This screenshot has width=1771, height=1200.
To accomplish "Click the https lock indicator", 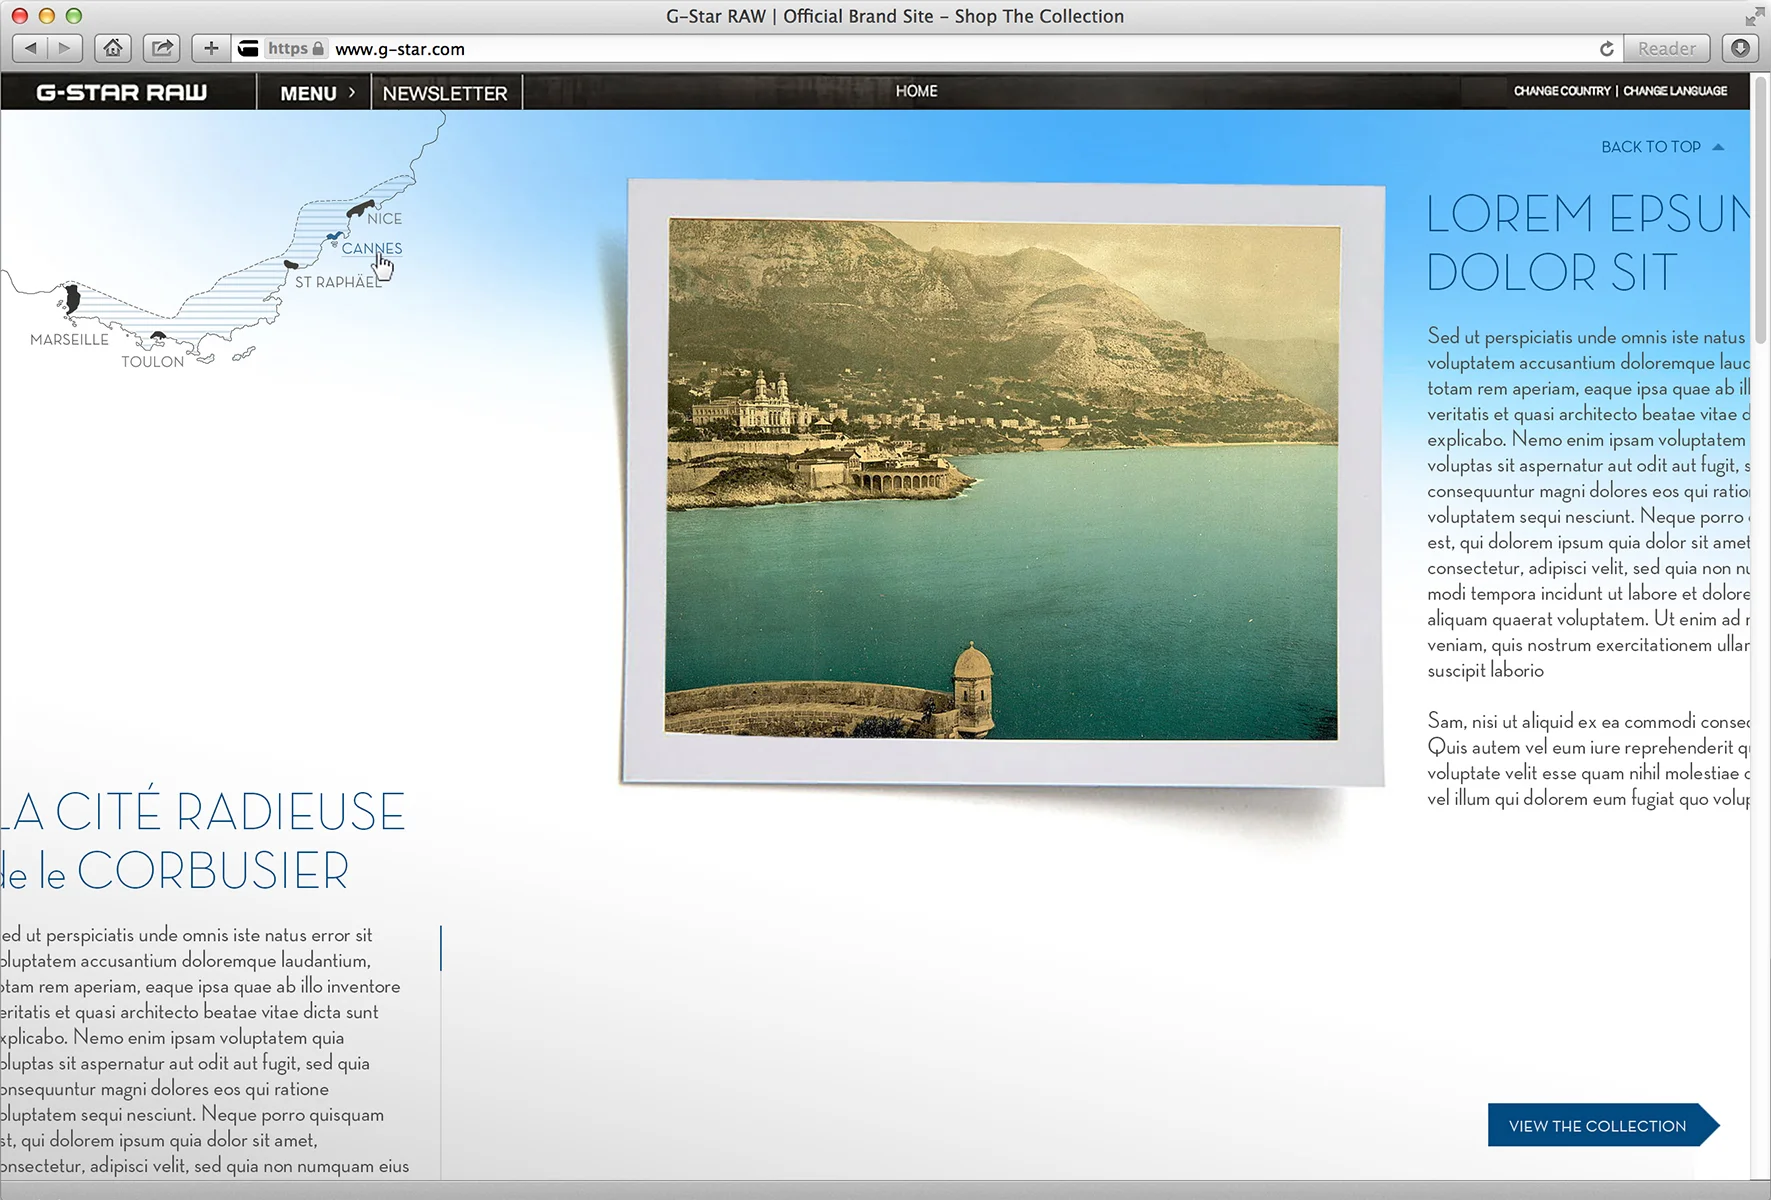I will (295, 48).
